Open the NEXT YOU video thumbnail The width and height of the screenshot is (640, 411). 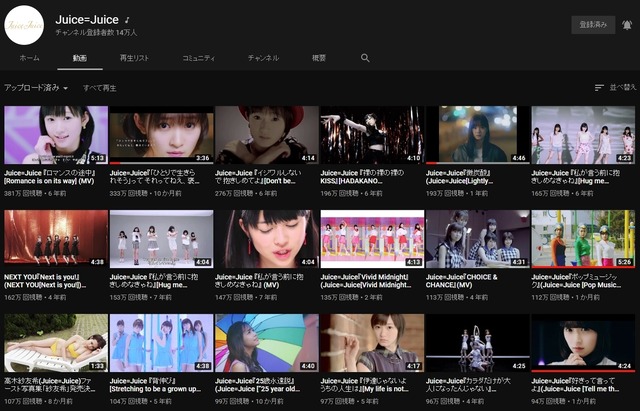pyautogui.click(x=56, y=239)
